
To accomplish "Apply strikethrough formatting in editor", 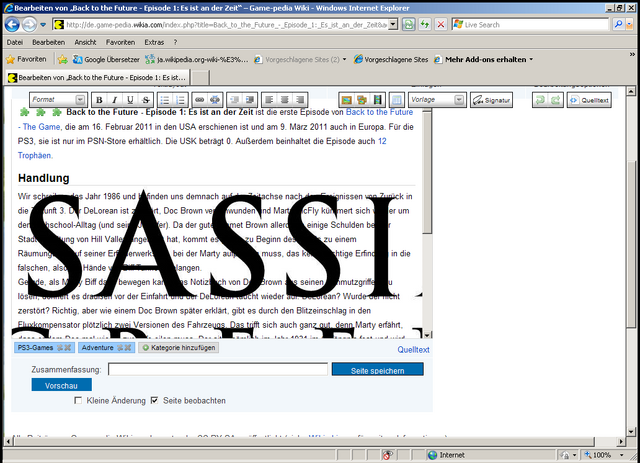I will click(146, 100).
